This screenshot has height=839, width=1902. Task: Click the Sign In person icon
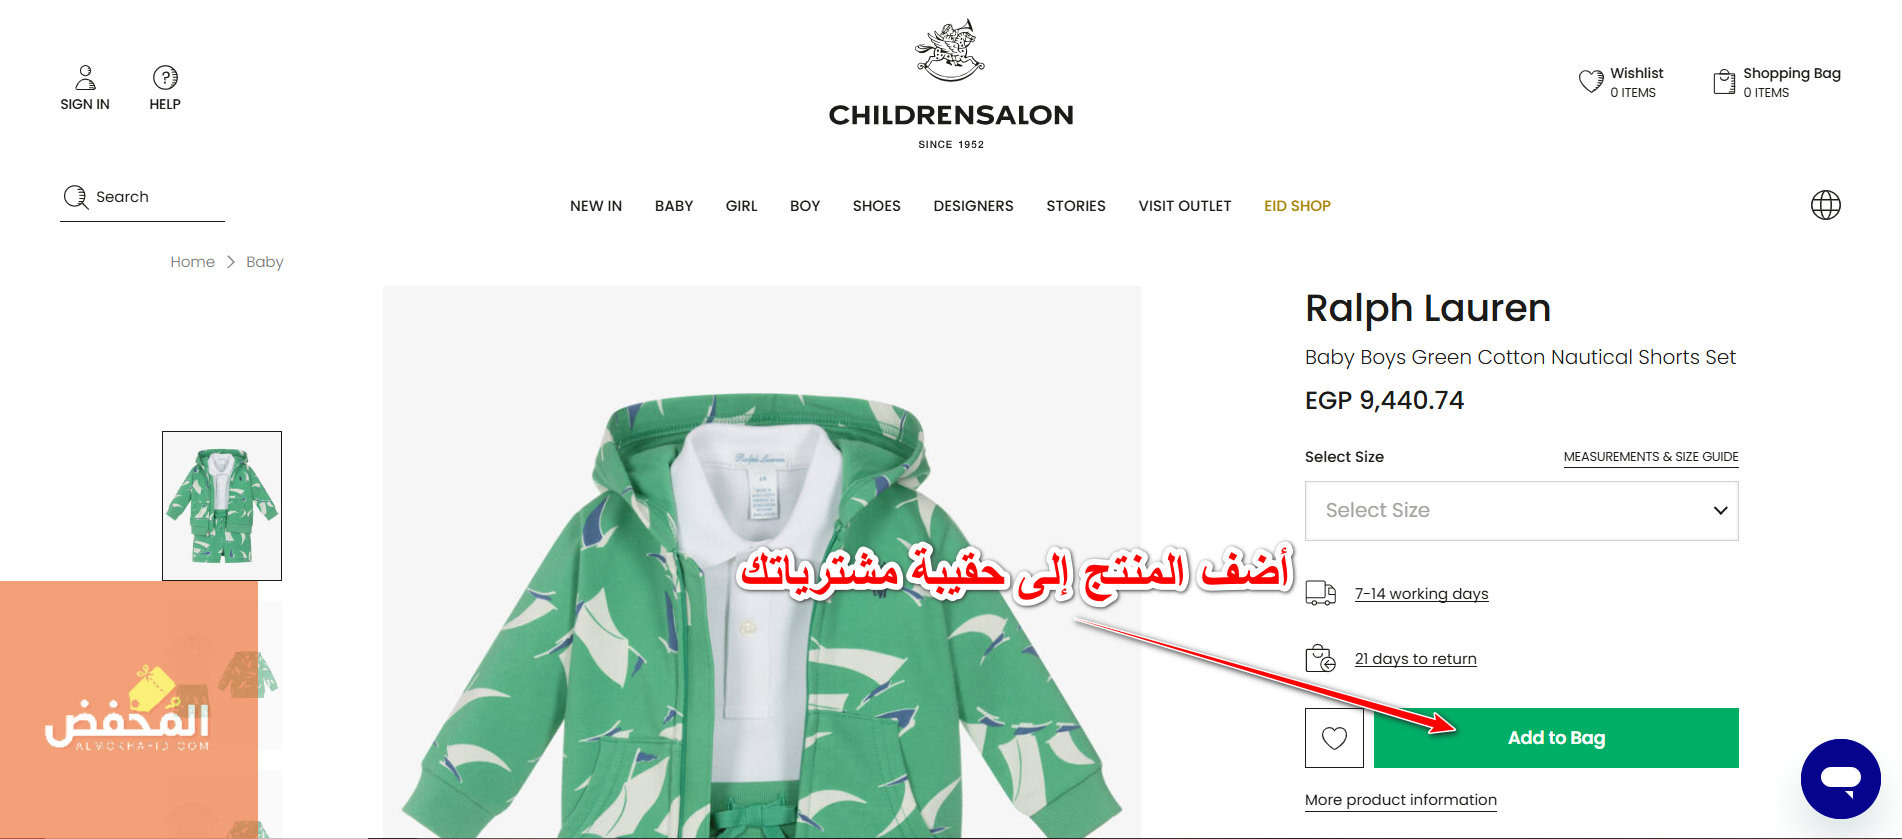[x=85, y=77]
